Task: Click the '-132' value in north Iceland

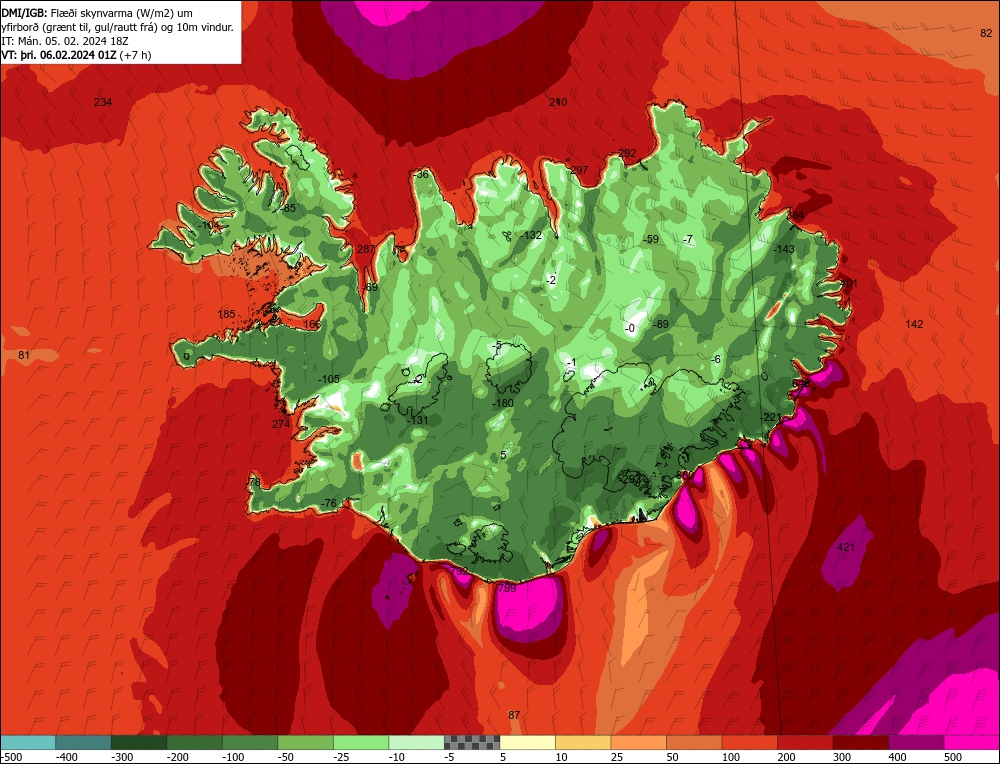Action: [x=530, y=235]
